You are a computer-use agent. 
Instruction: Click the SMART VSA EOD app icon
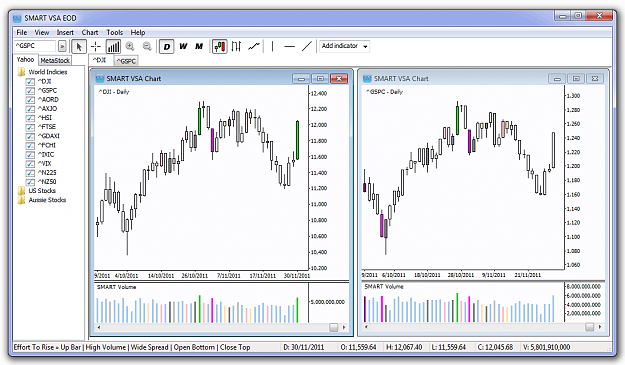point(17,18)
